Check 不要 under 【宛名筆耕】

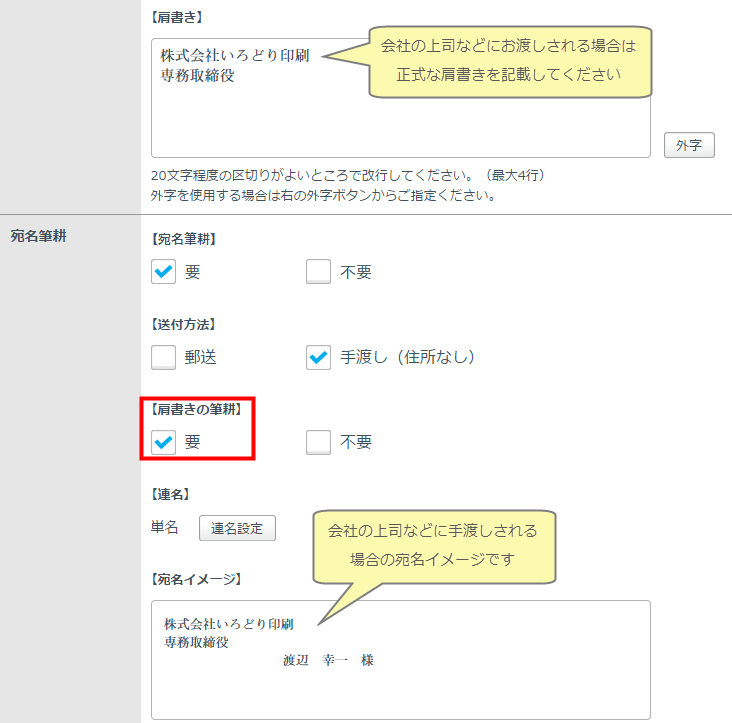coord(318,272)
